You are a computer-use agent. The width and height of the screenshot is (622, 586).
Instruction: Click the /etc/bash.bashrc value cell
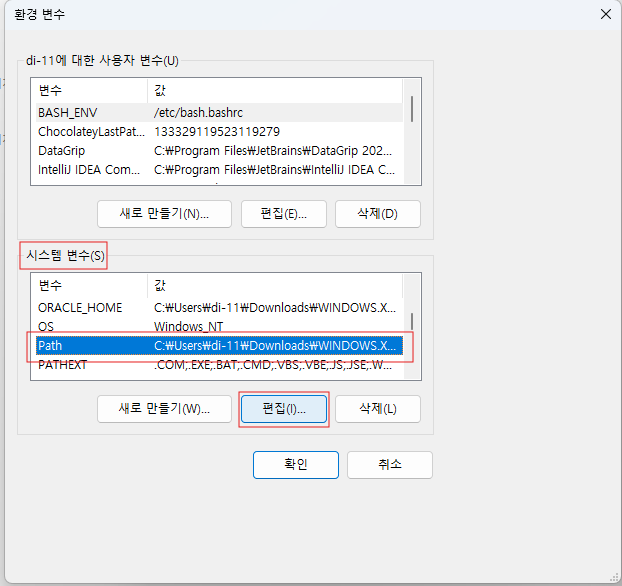point(198,113)
